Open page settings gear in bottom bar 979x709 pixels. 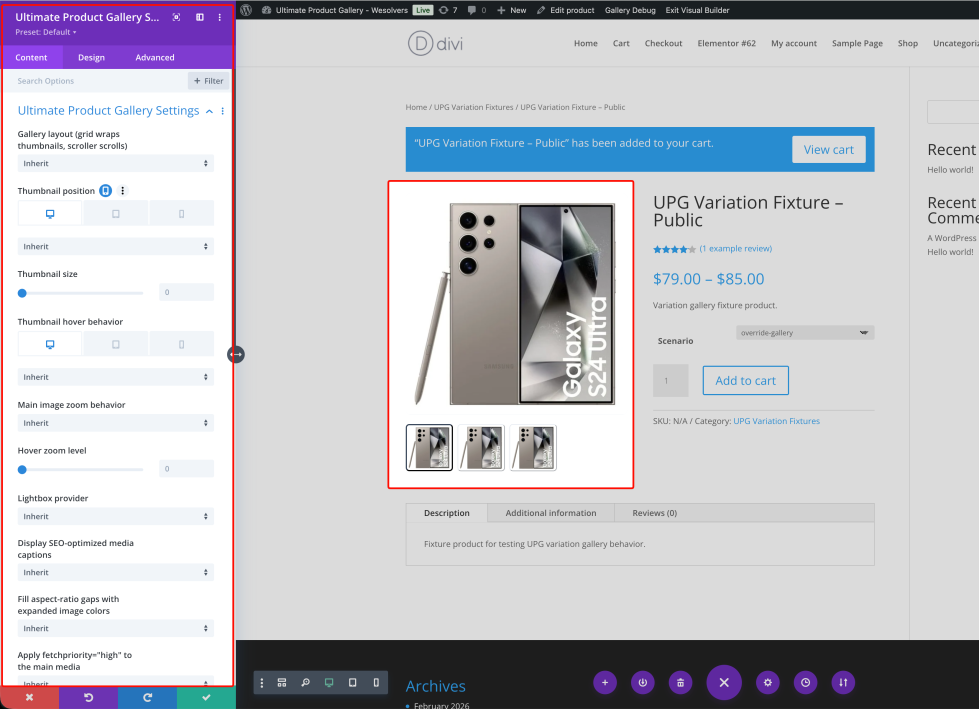coord(768,683)
